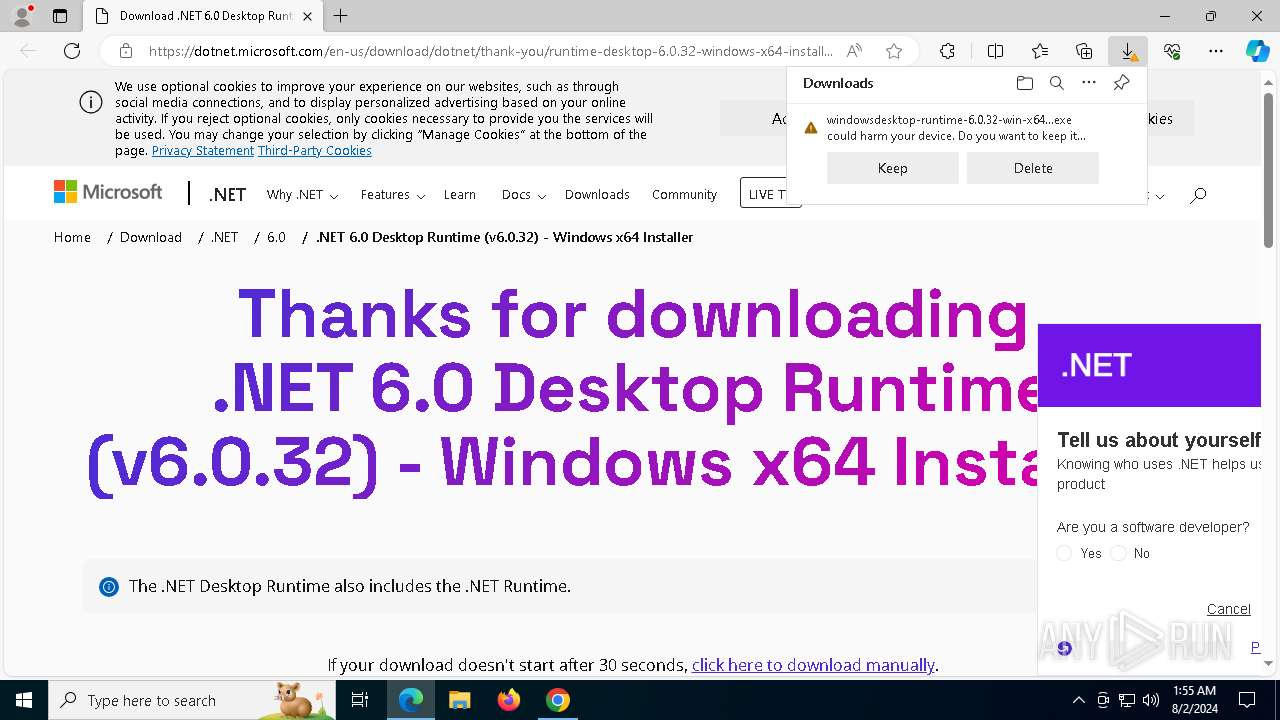Toggle Split screen icon
This screenshot has height=720, width=1280.
click(995, 51)
